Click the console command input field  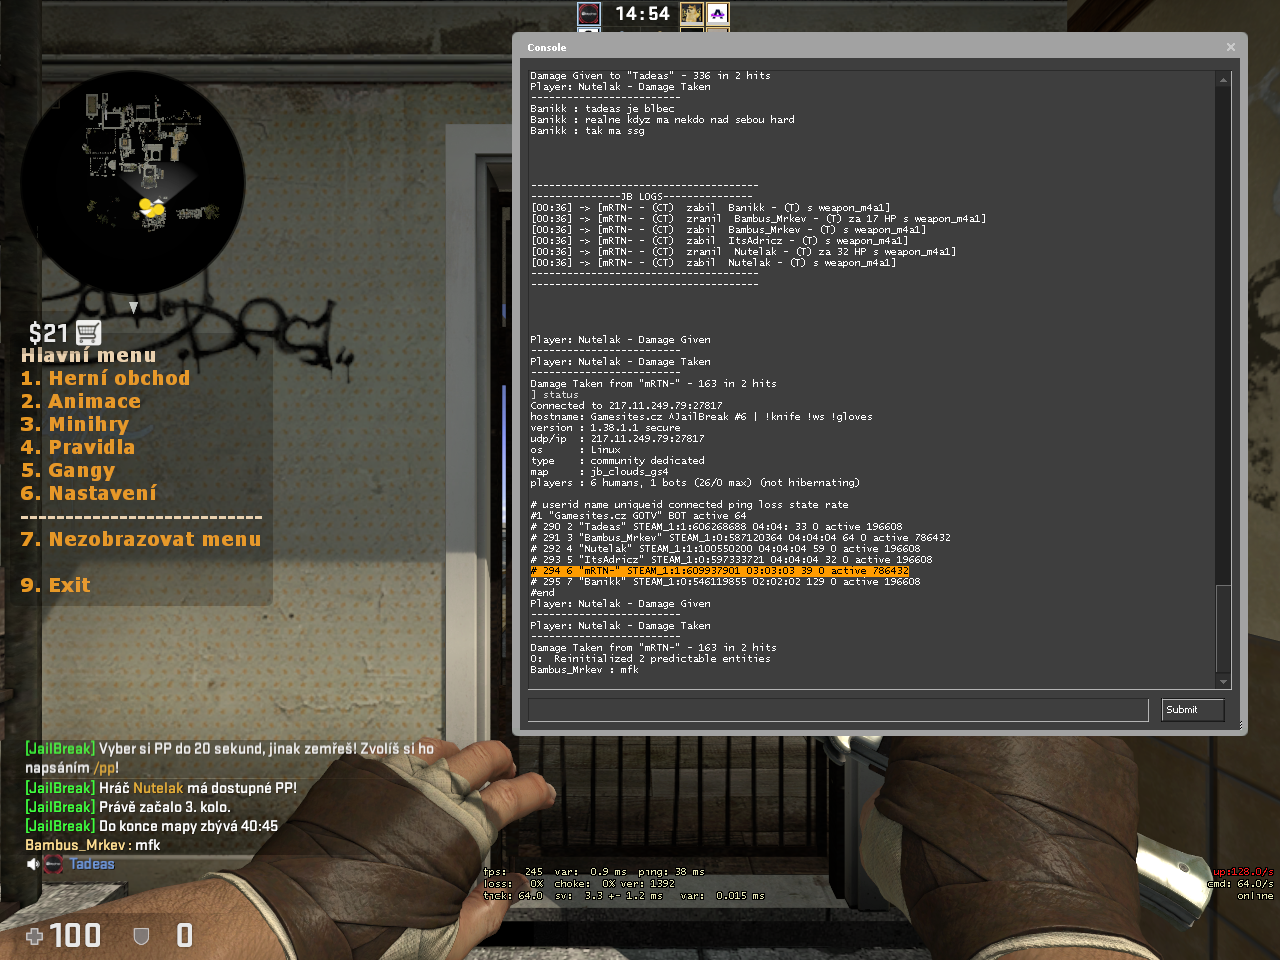click(837, 710)
